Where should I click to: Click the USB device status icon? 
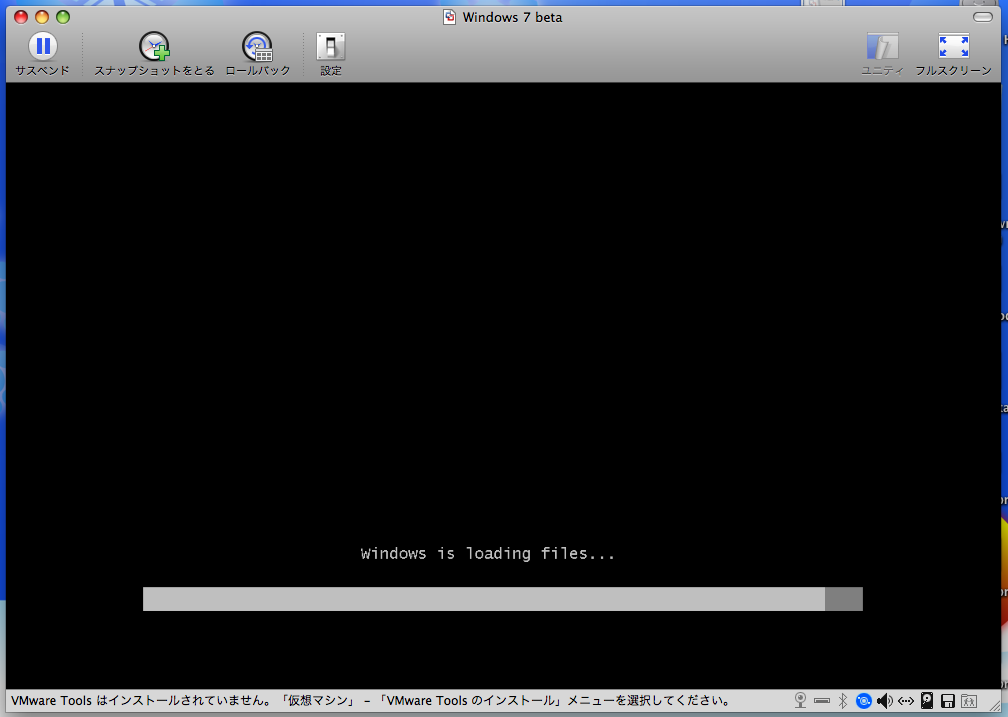822,700
